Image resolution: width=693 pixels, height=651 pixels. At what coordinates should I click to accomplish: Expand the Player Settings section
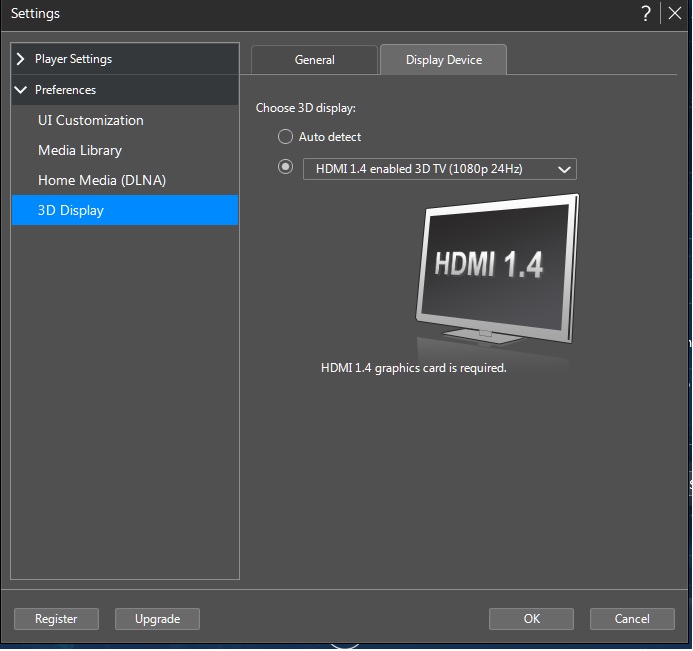click(x=125, y=59)
